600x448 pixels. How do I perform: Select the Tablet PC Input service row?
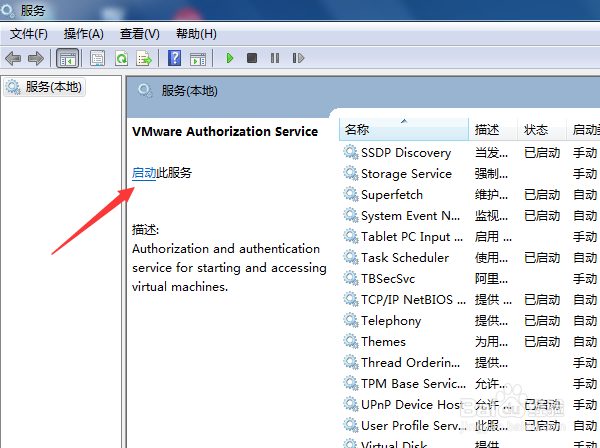(x=469, y=237)
